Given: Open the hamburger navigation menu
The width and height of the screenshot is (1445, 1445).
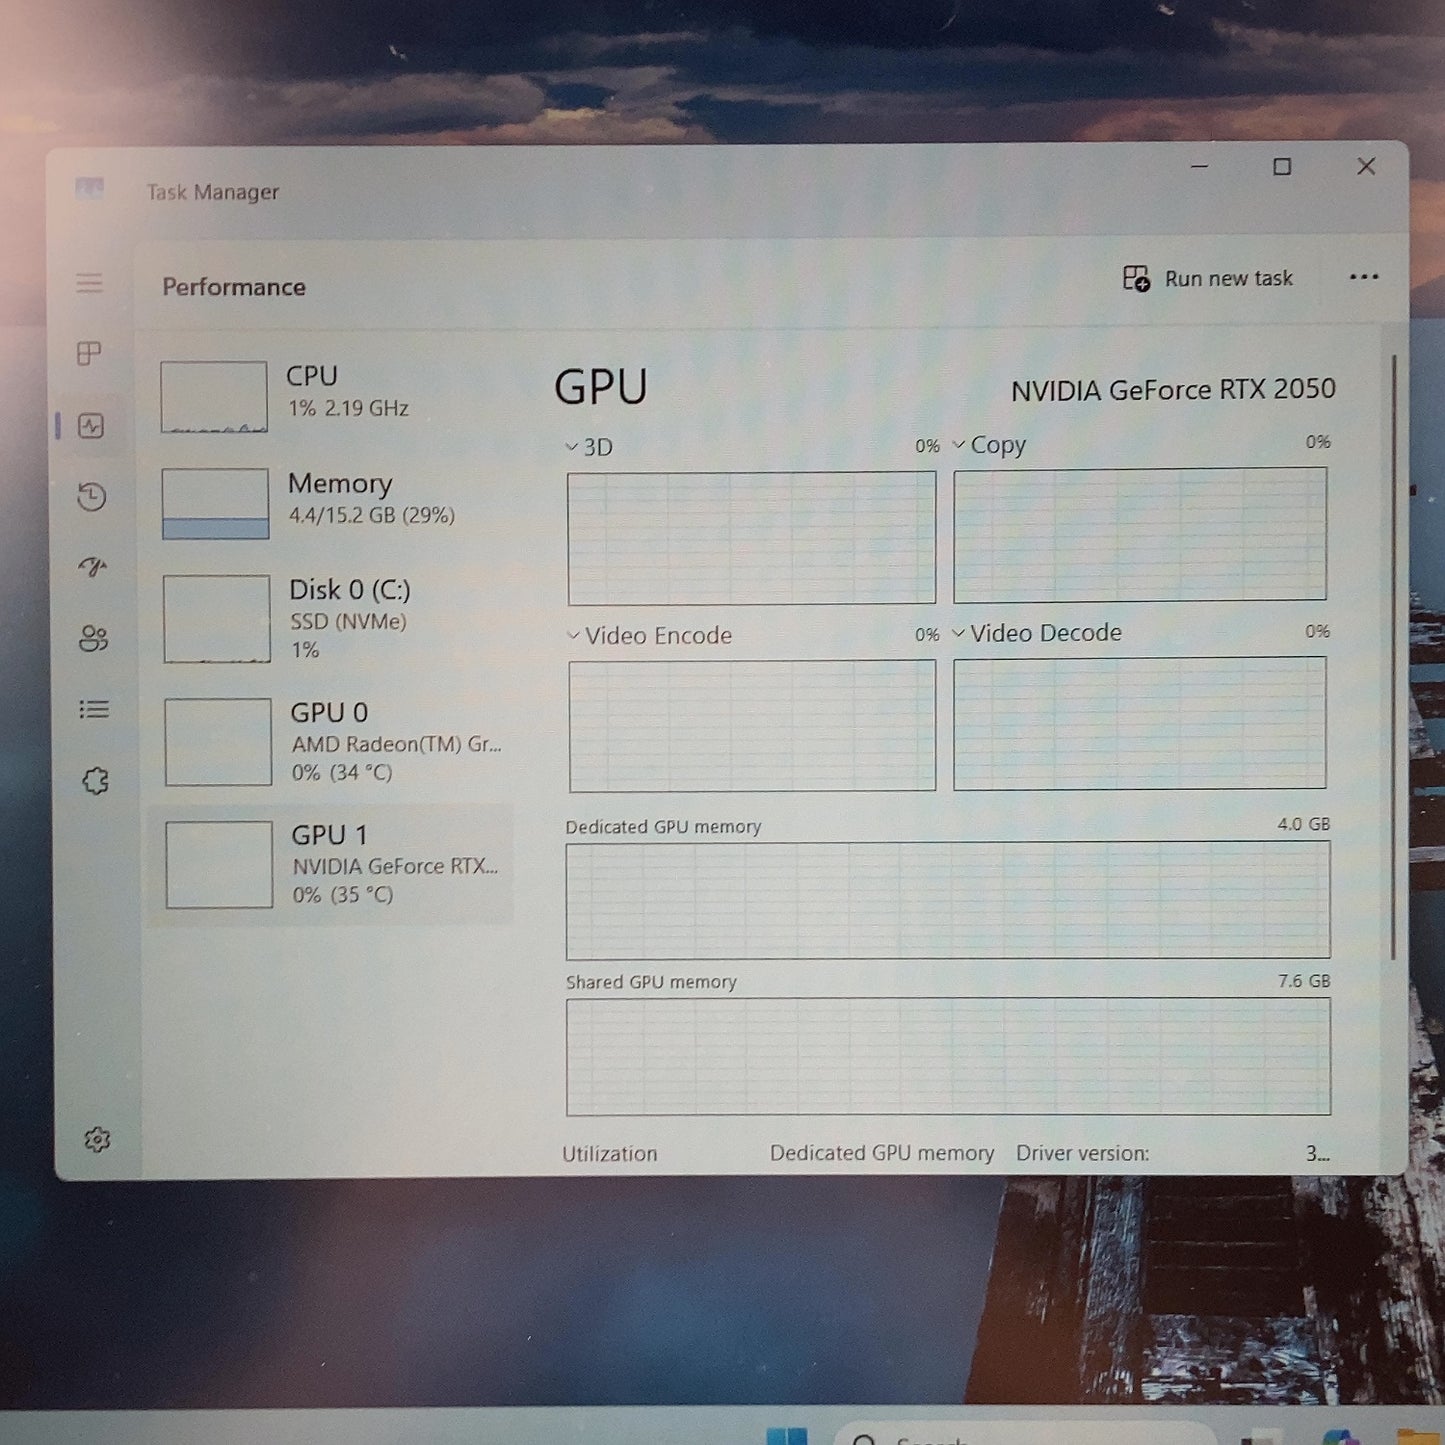Looking at the screenshot, I should coord(90,283).
